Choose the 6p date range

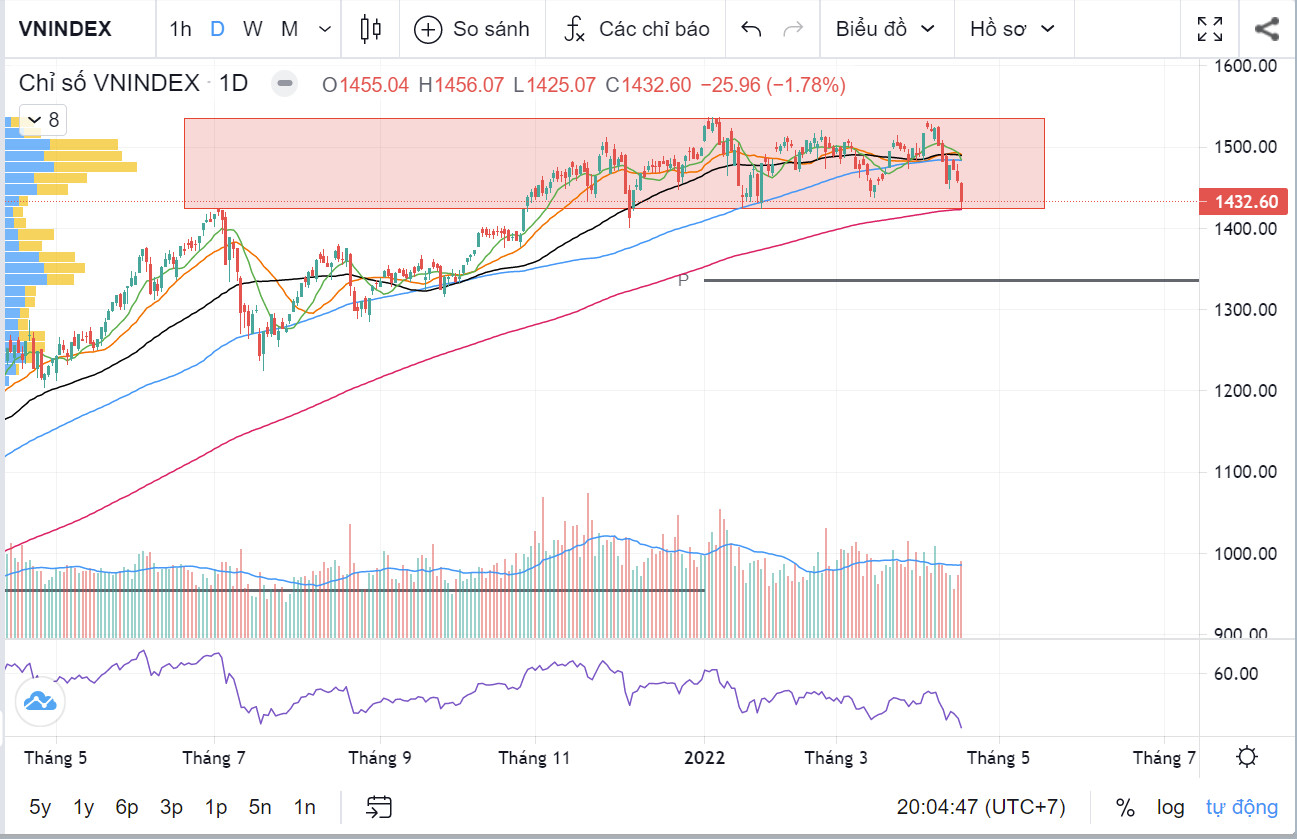tap(127, 807)
